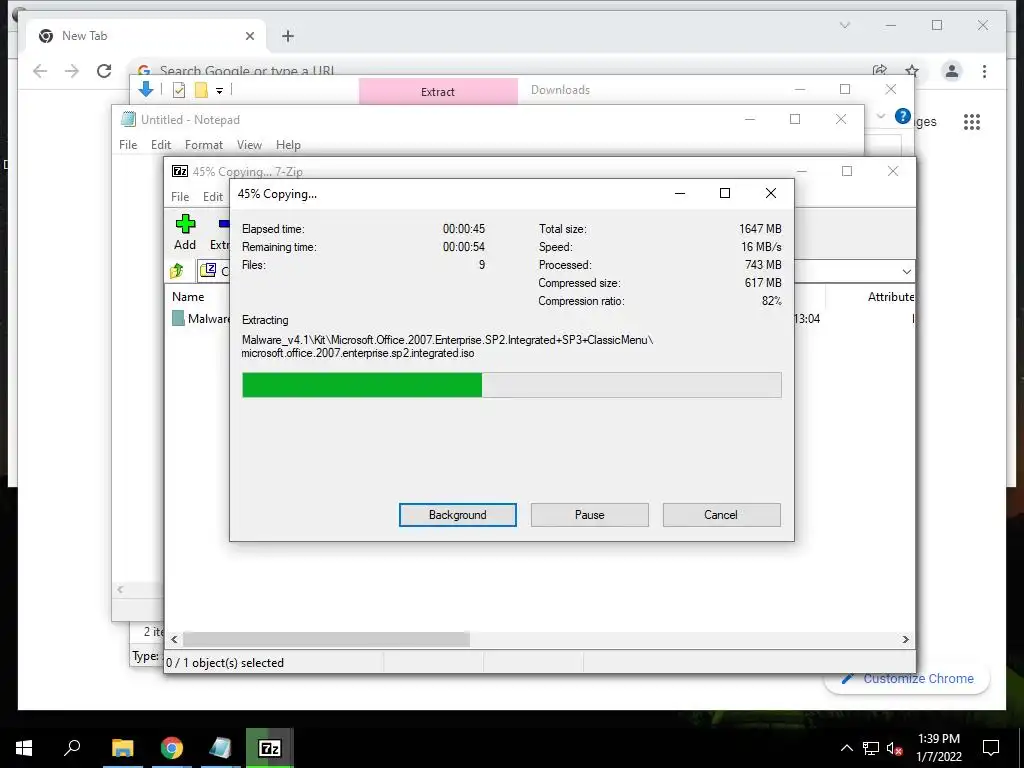Click 7-Zip horizontal scrollbar thumb
The width and height of the screenshot is (1024, 768).
tap(326, 639)
